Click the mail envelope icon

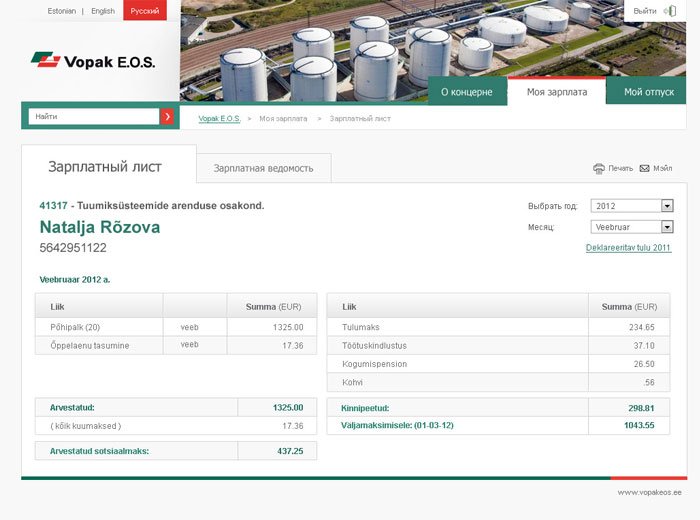click(x=645, y=168)
